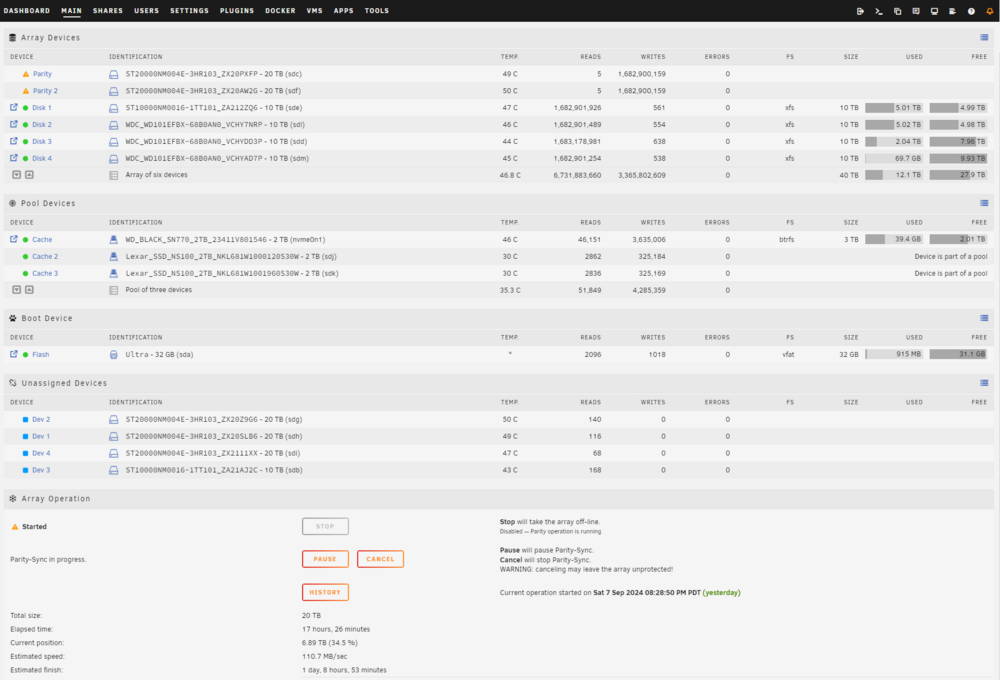Open the orange notifications bell
This screenshot has height=680, width=1000.
[989, 11]
